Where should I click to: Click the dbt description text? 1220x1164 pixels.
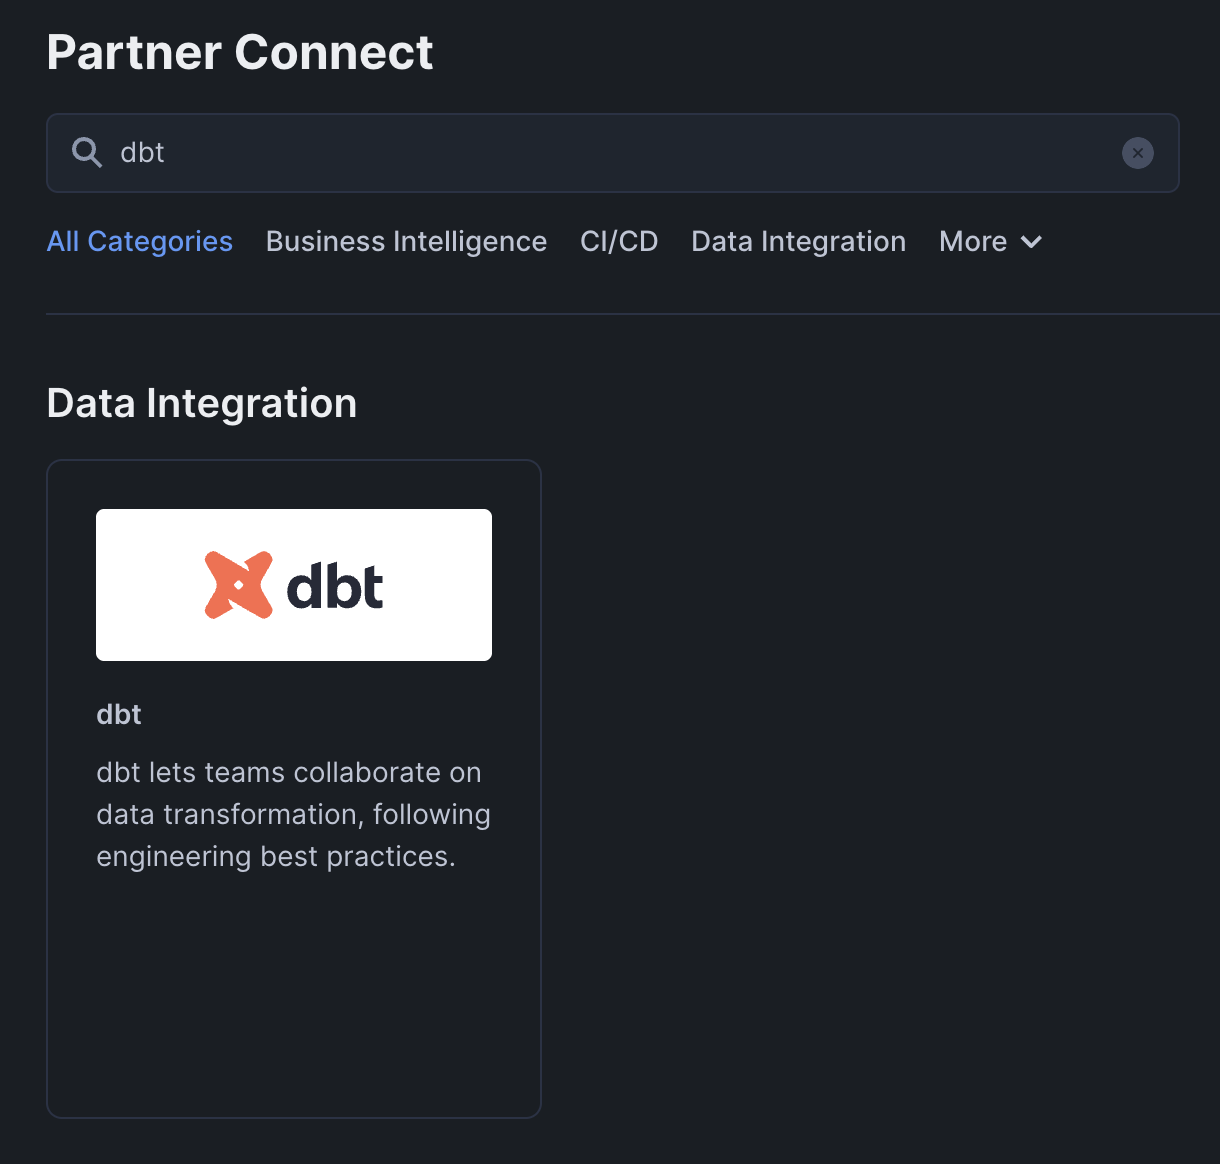coord(293,813)
